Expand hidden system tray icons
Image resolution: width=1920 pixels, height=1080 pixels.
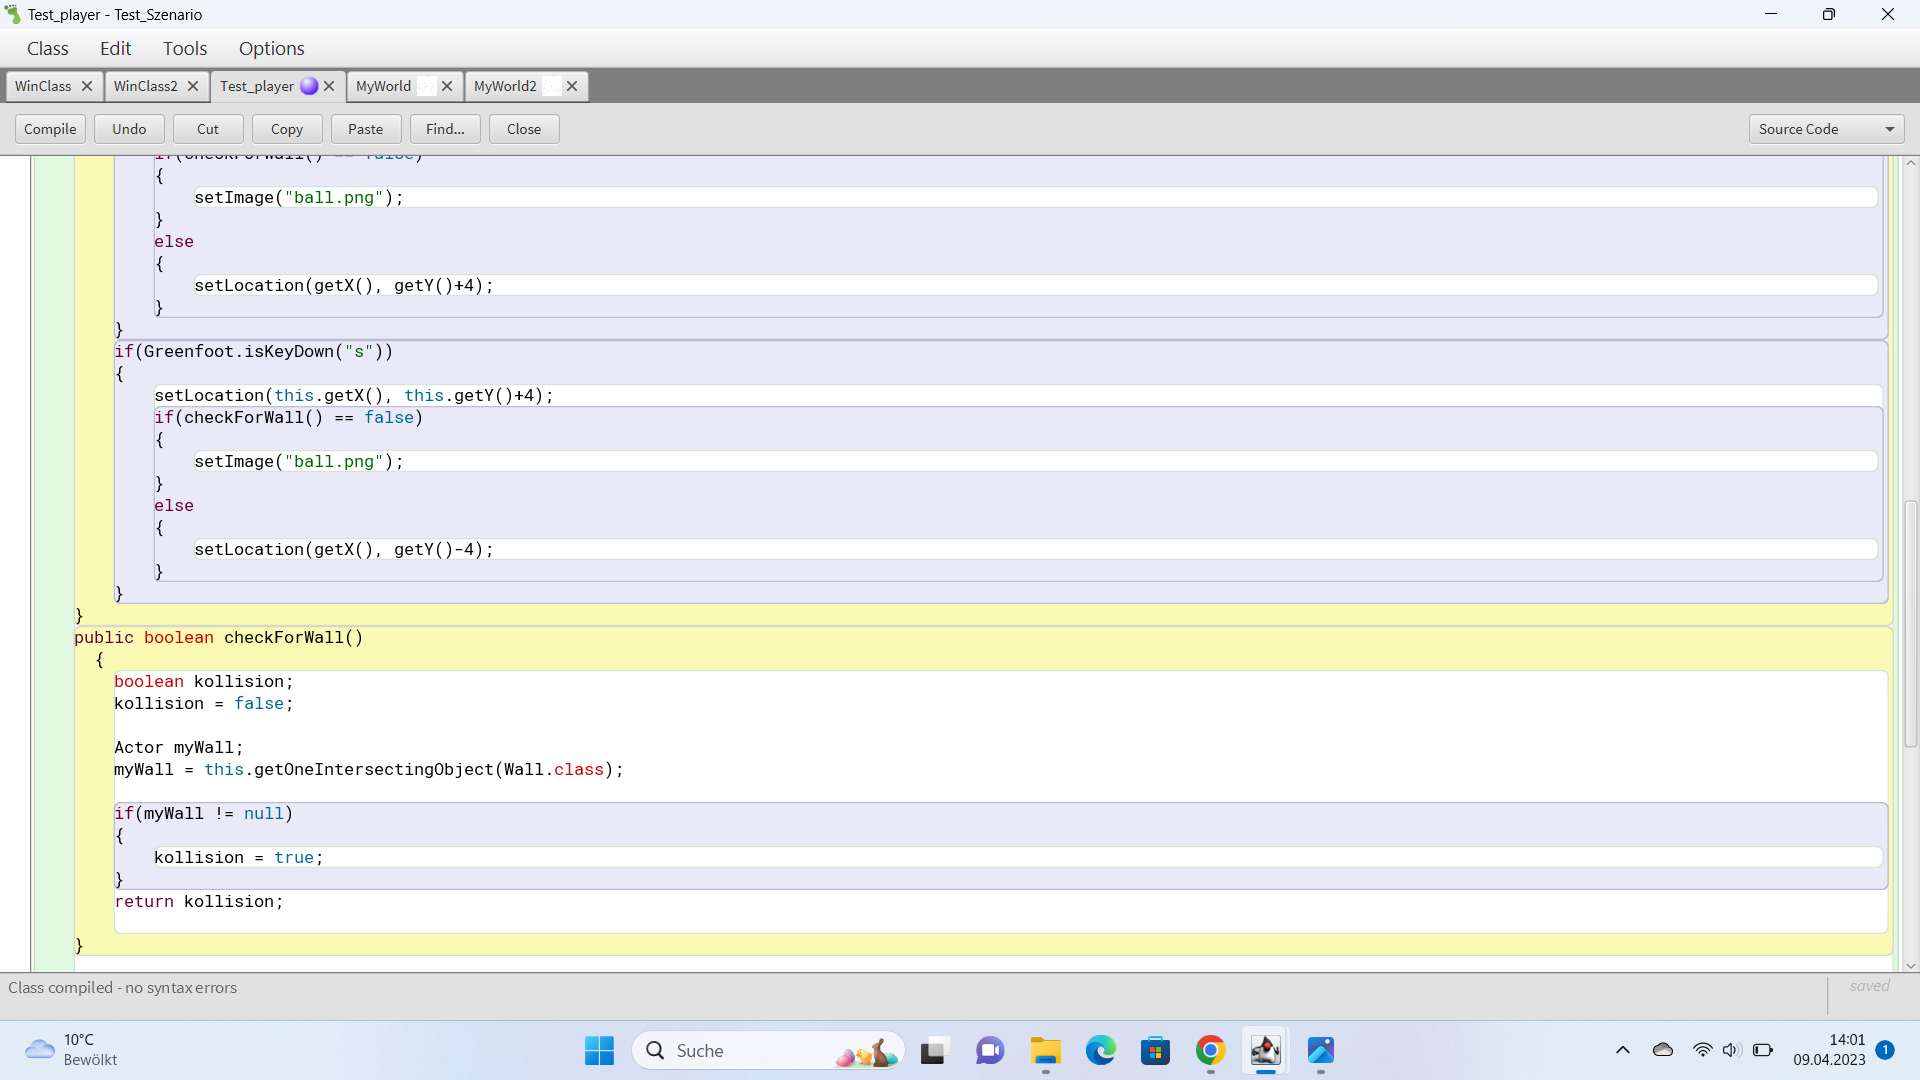point(1622,1050)
